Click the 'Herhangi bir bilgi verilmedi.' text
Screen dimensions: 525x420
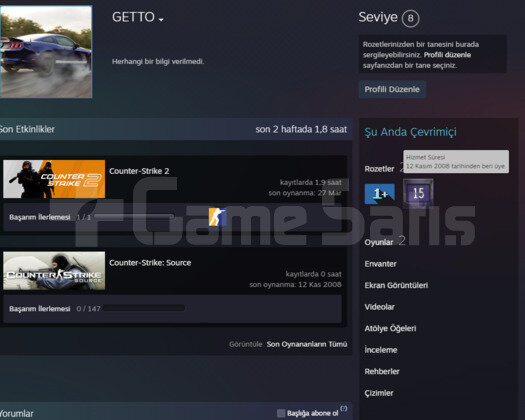point(158,62)
